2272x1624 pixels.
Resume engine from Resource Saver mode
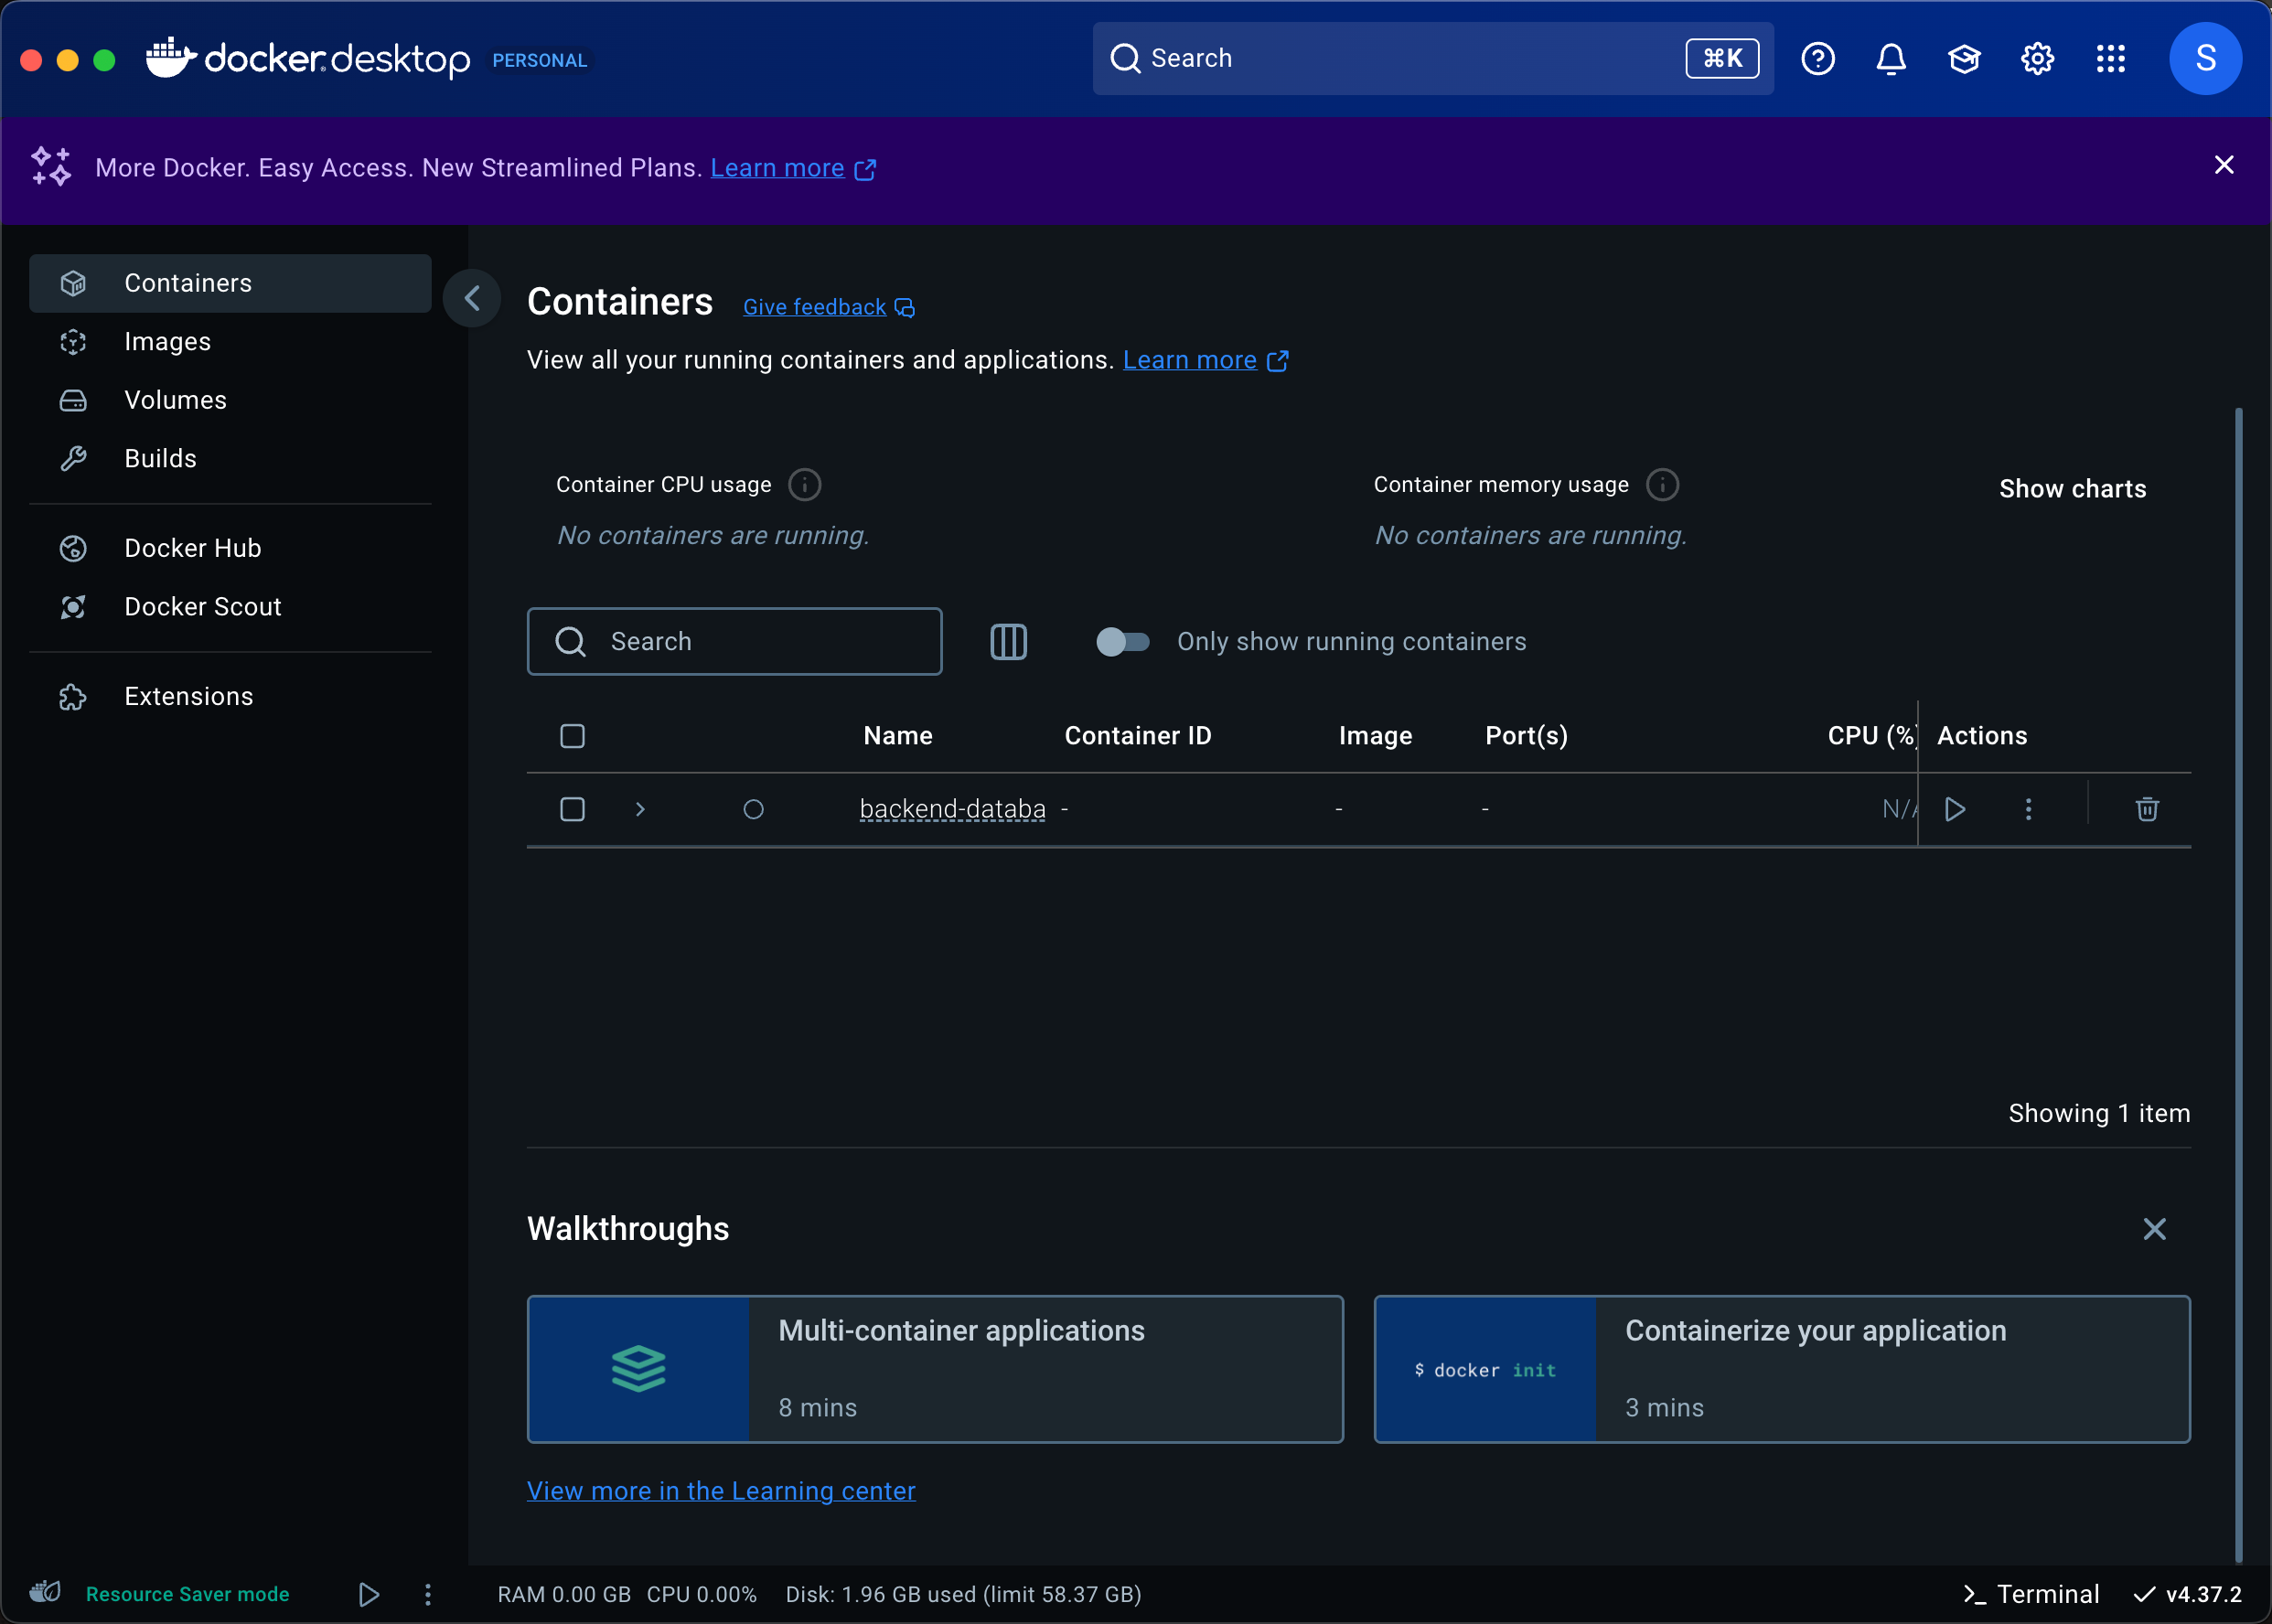pos(368,1594)
